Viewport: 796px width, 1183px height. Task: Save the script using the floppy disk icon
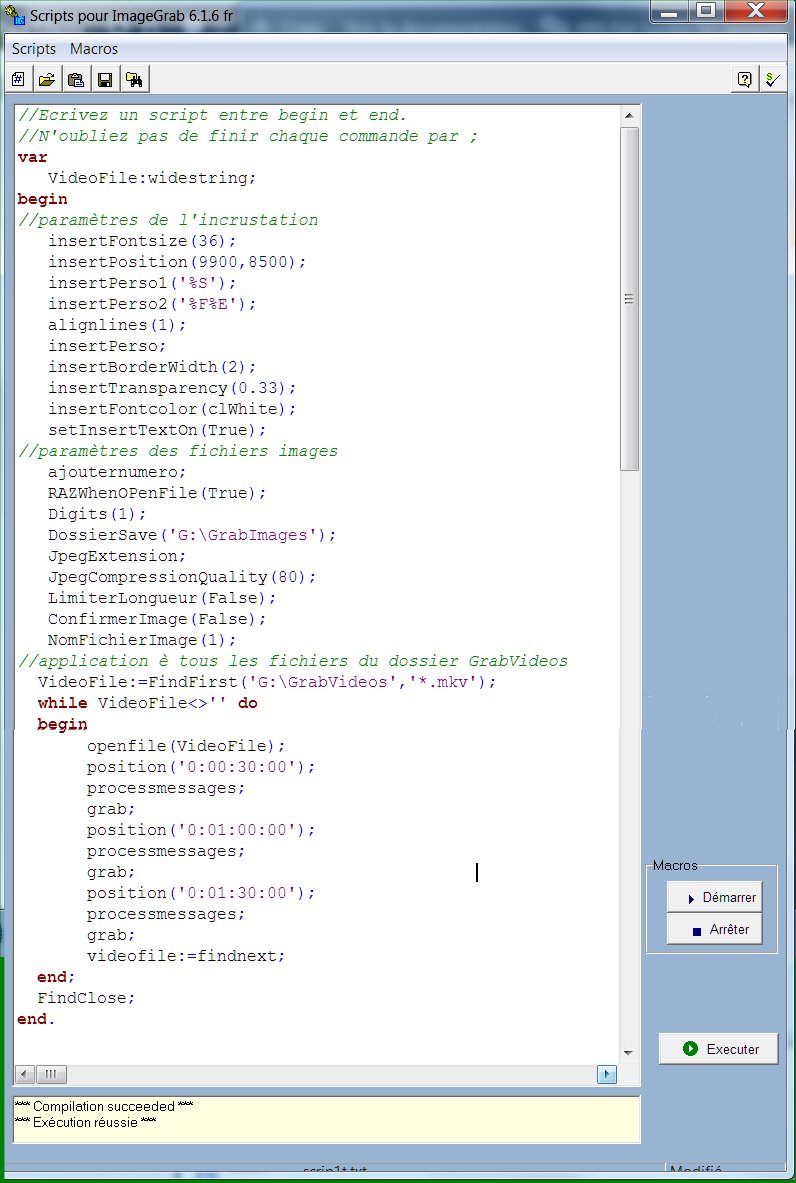104,80
